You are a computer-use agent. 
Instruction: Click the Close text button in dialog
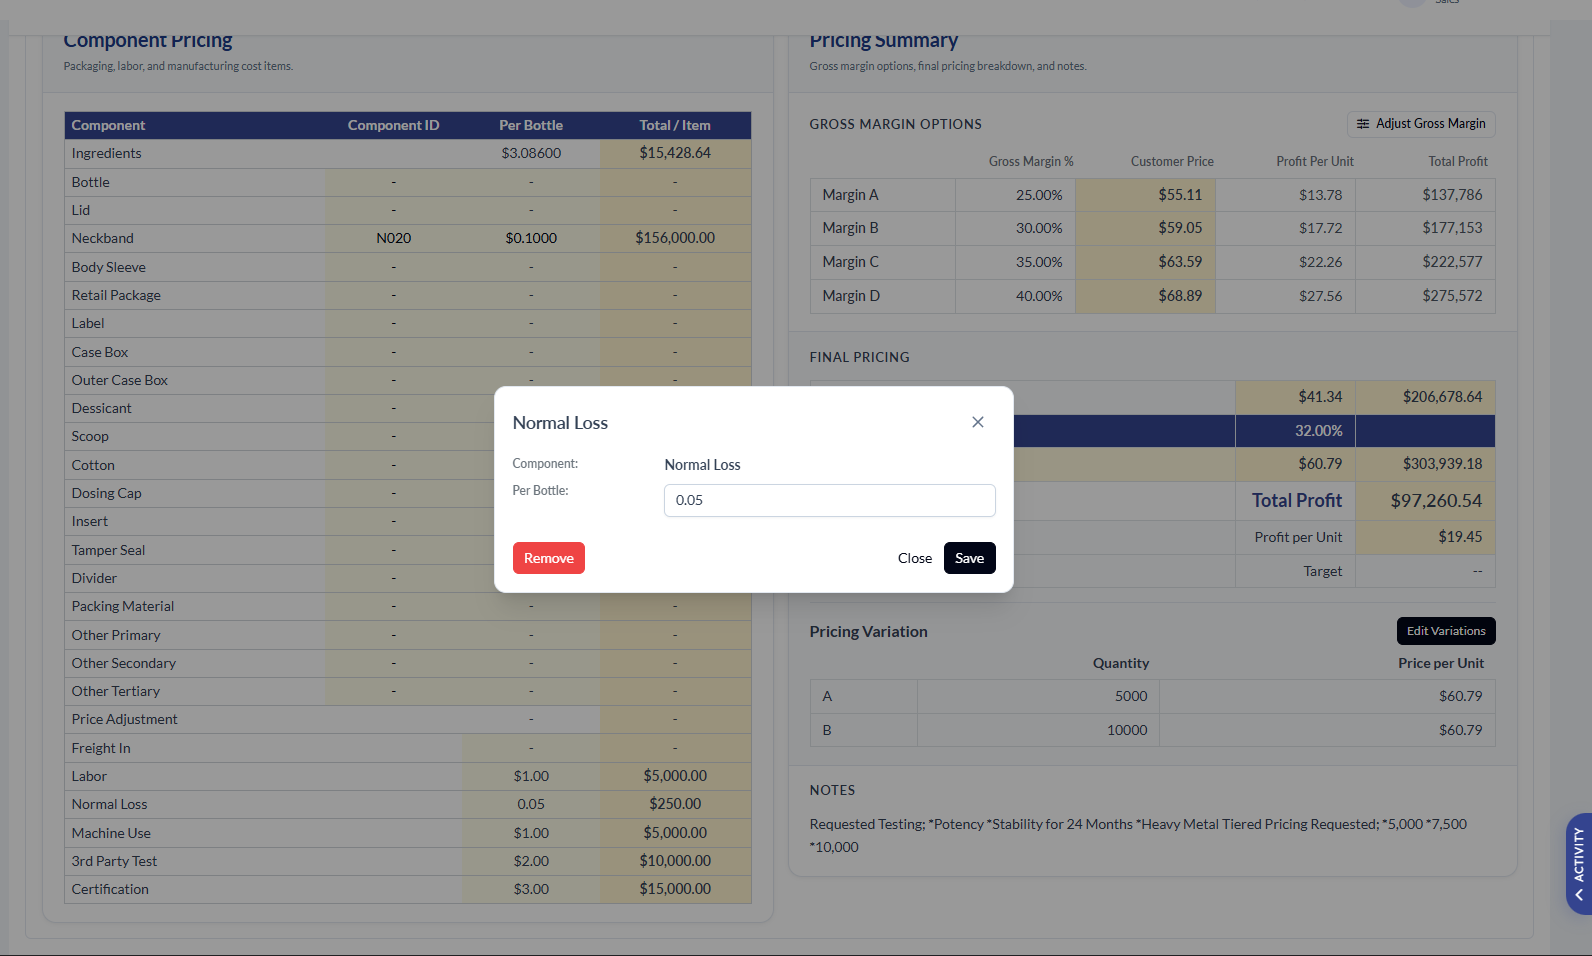[914, 558]
